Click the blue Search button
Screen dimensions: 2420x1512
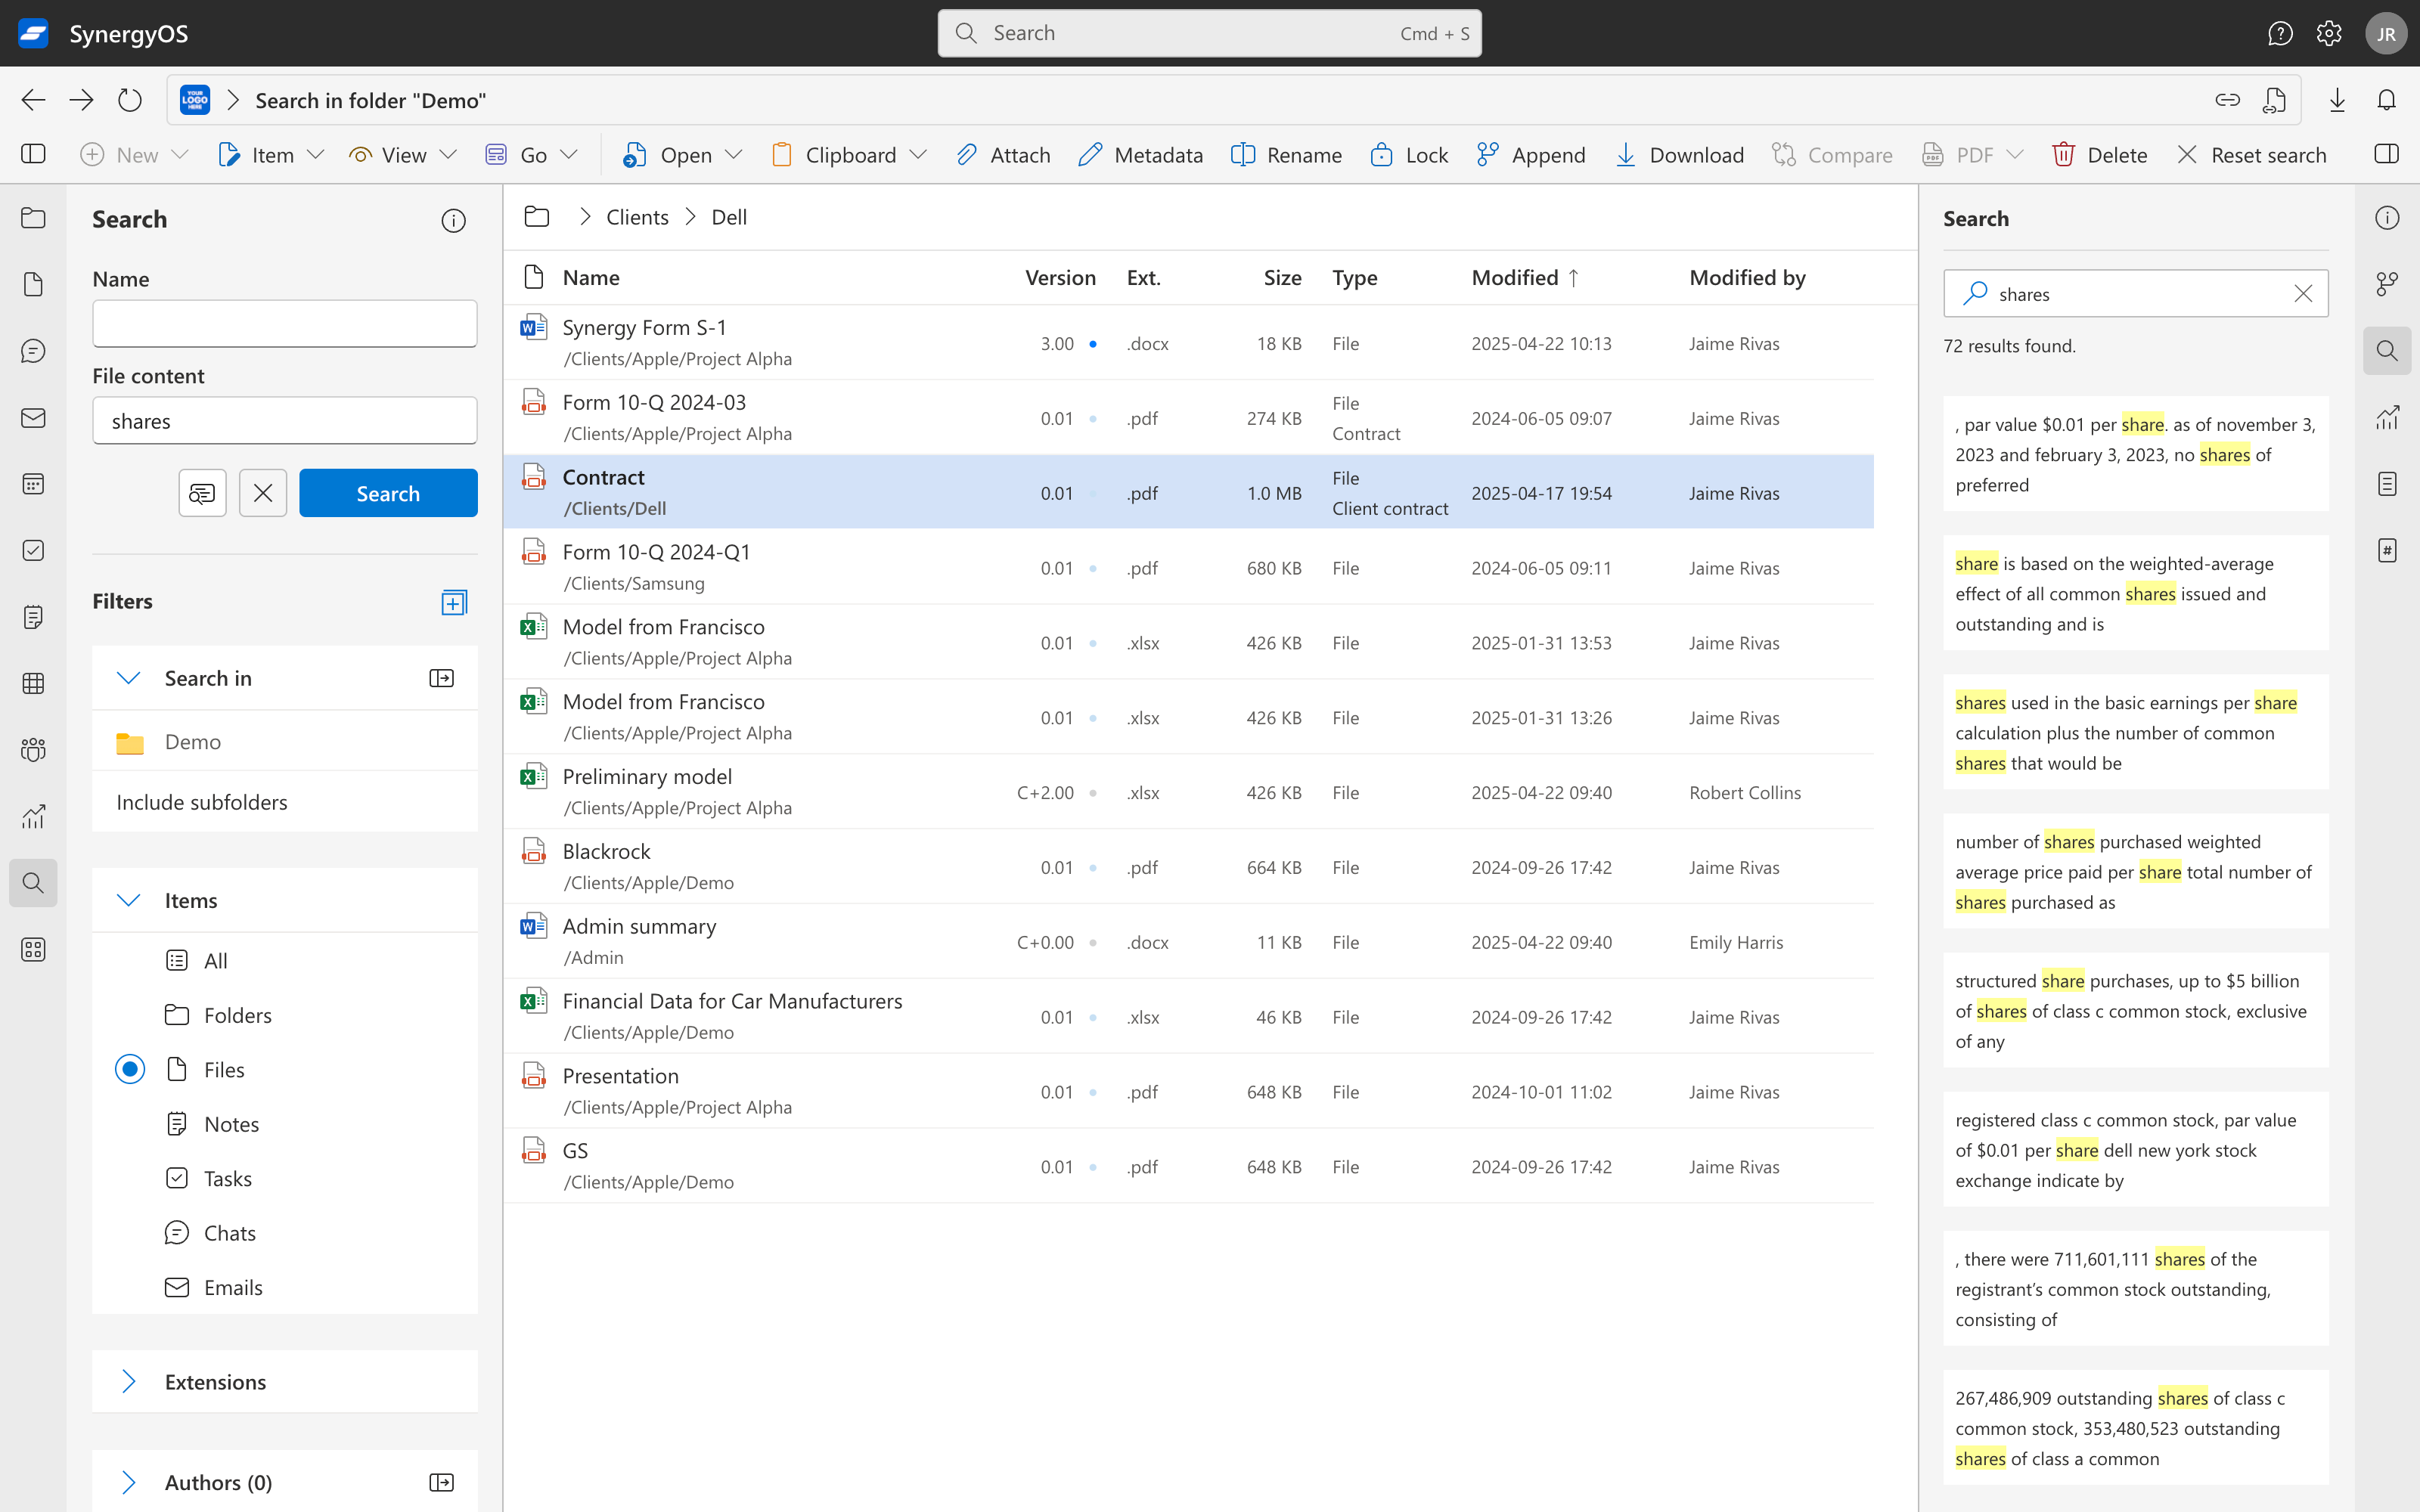pos(388,493)
